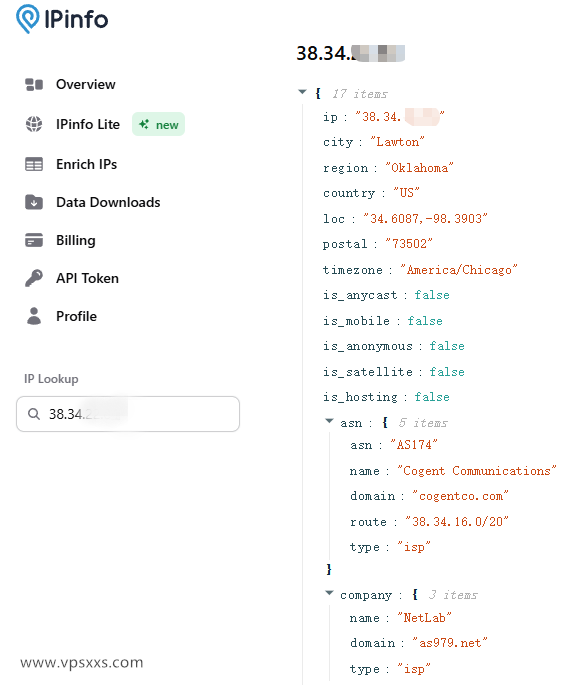Collapse the company object arrow

pos(329,593)
